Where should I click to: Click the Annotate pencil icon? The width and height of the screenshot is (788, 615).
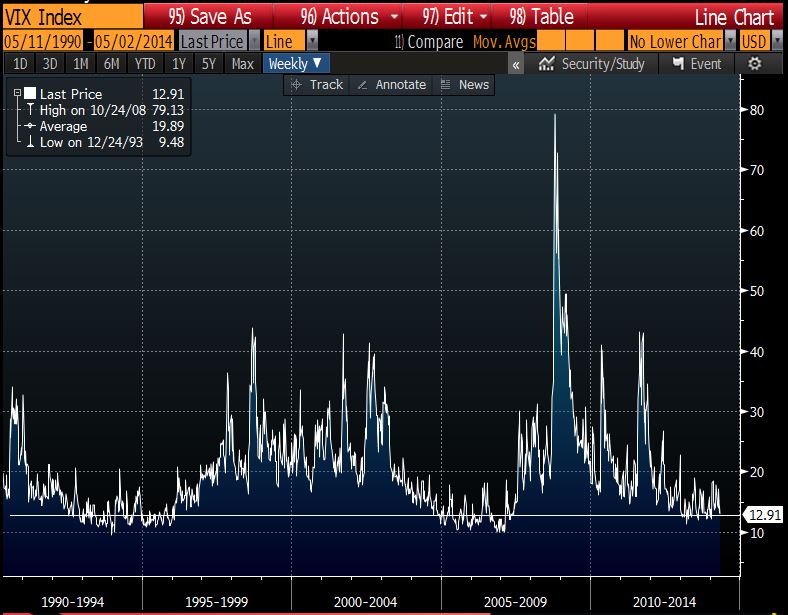362,85
